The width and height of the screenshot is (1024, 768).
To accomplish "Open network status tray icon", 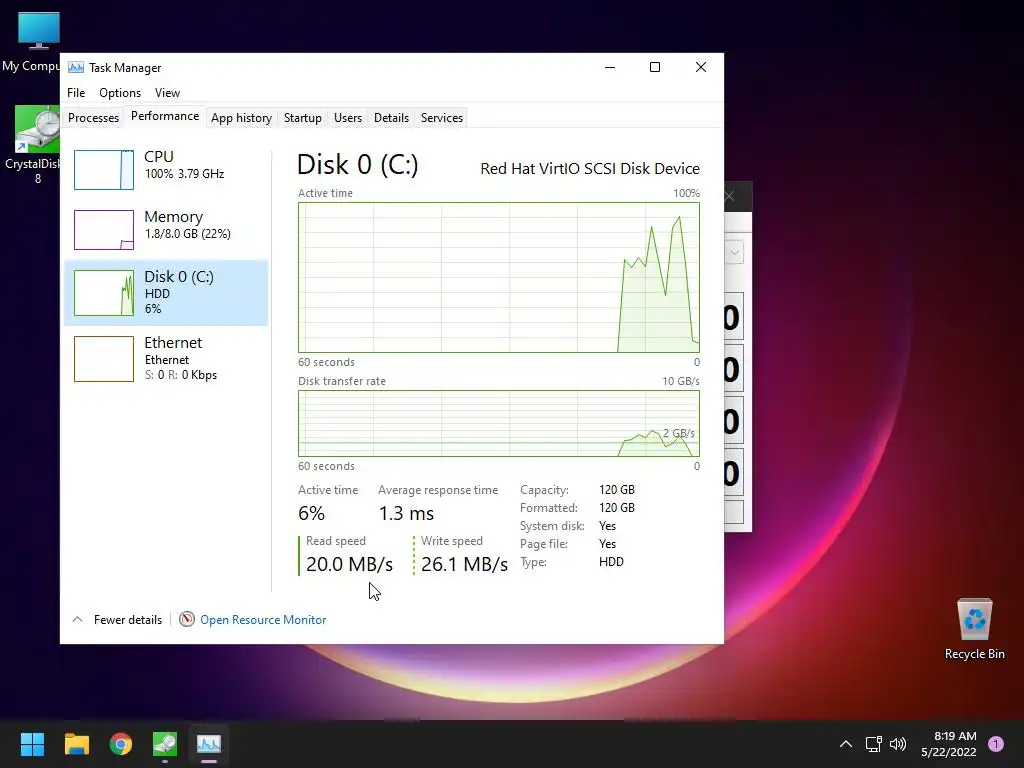I will pos(873,744).
